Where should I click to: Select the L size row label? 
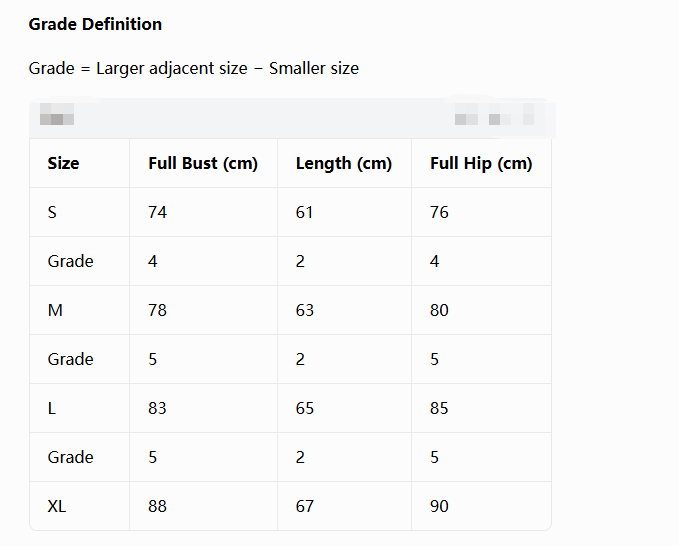pyautogui.click(x=52, y=408)
